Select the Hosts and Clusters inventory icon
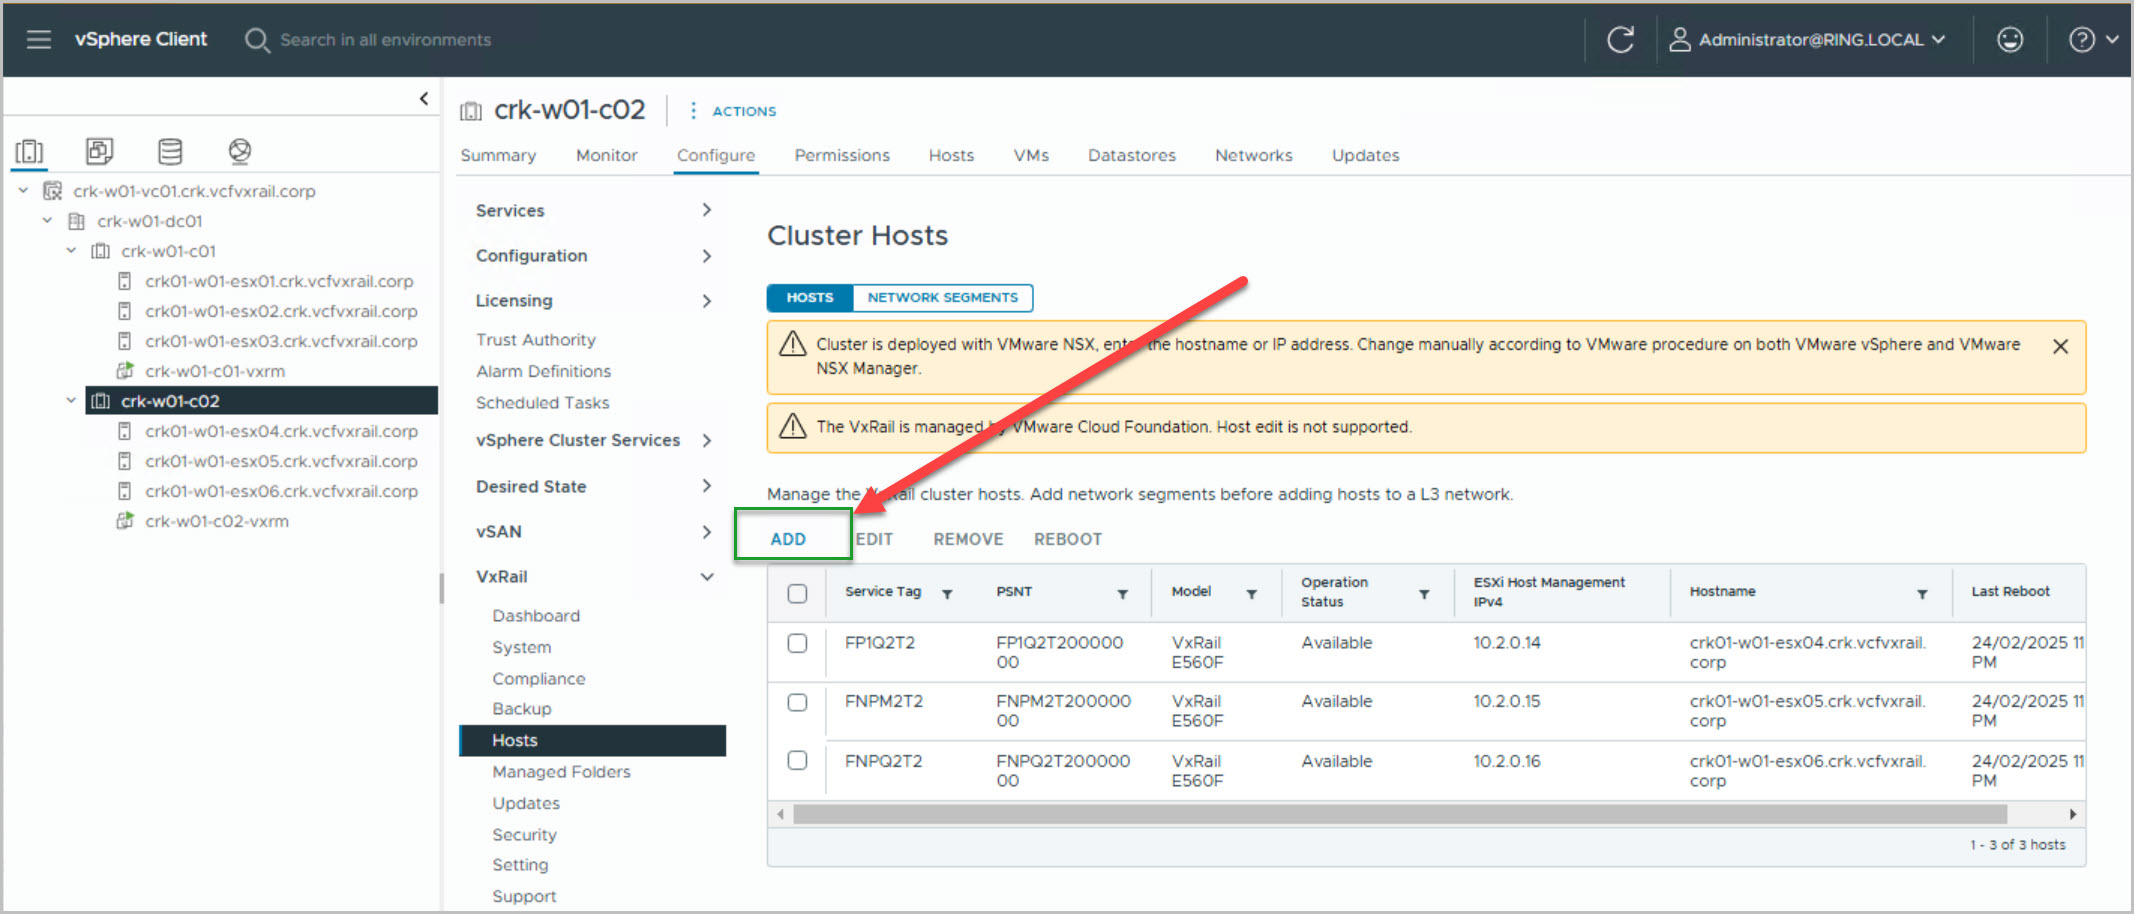The width and height of the screenshot is (2134, 914). tap(29, 151)
